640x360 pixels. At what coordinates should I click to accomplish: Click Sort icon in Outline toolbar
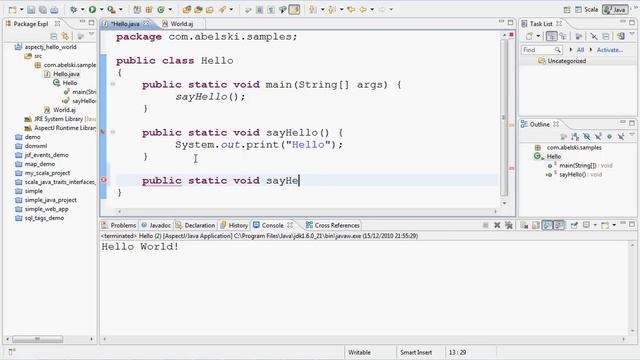[x=575, y=136]
